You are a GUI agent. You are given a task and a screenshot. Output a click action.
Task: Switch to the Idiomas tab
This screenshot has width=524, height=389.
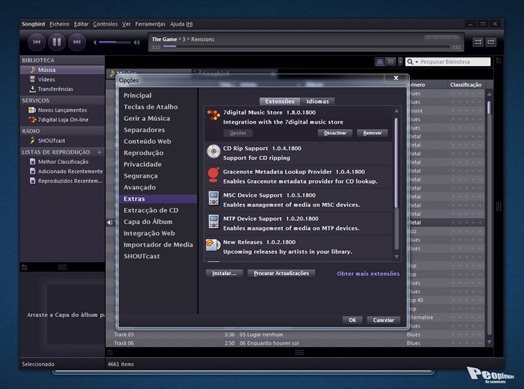[x=317, y=101]
